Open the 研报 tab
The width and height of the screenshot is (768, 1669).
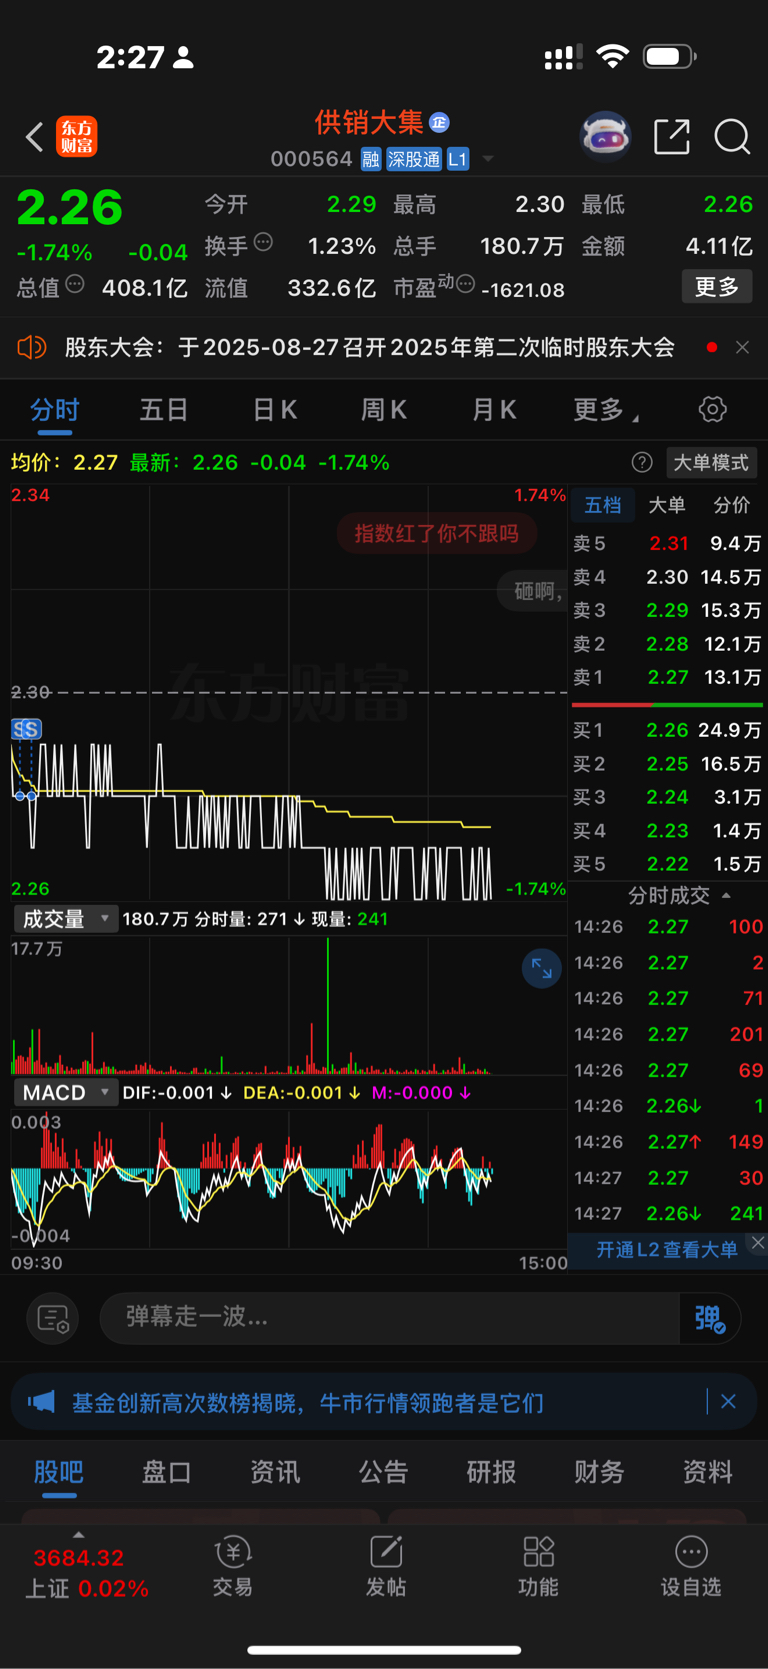point(492,1472)
